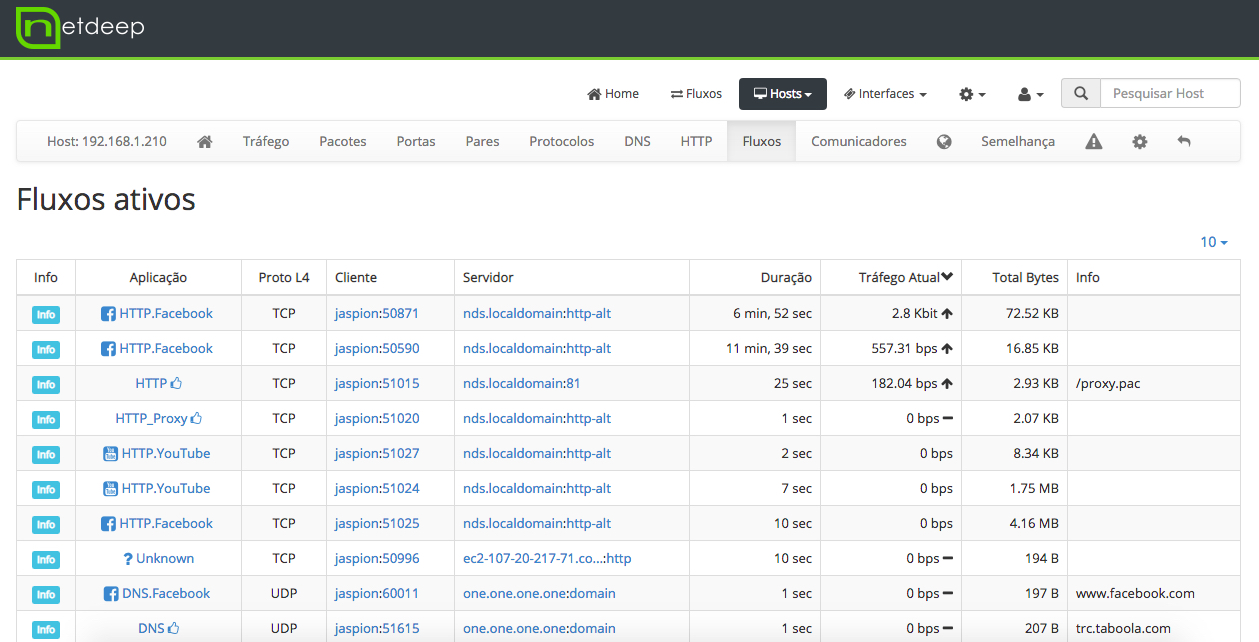Click the Netdeep logo
Image resolution: width=1259 pixels, height=642 pixels.
tap(80, 27)
